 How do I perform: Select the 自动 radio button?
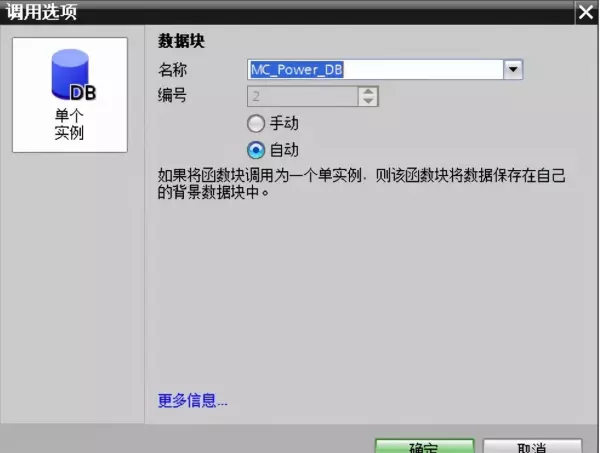(x=256, y=150)
